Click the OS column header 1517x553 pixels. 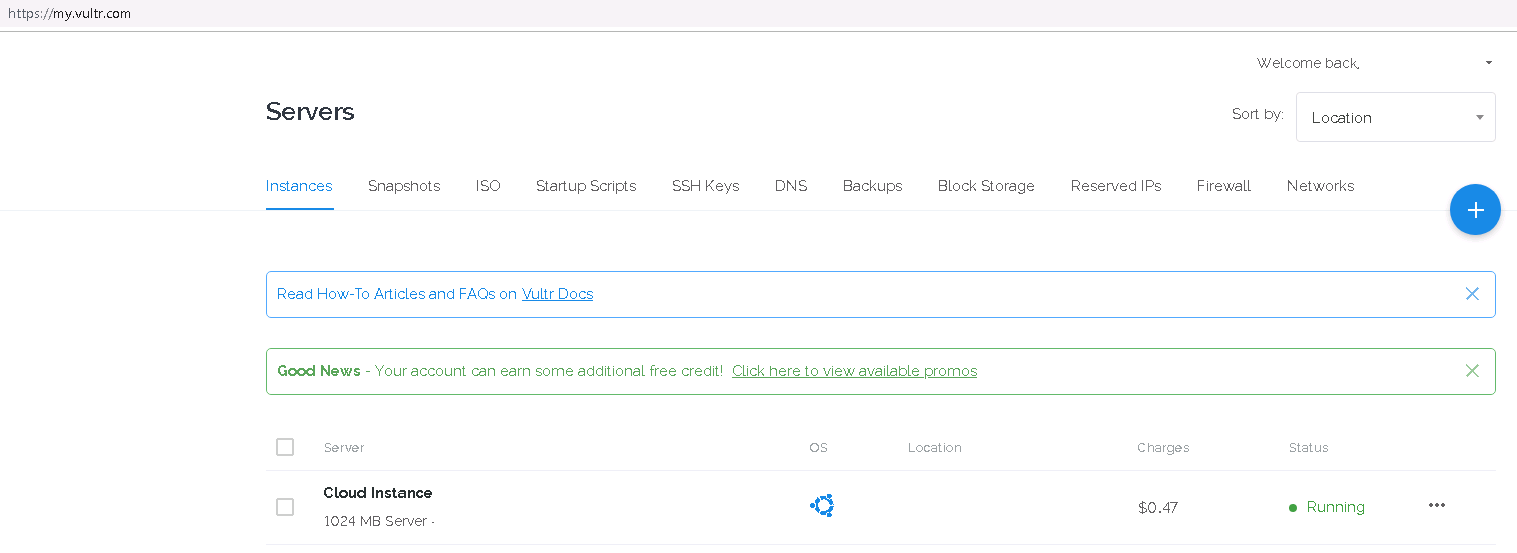(818, 448)
